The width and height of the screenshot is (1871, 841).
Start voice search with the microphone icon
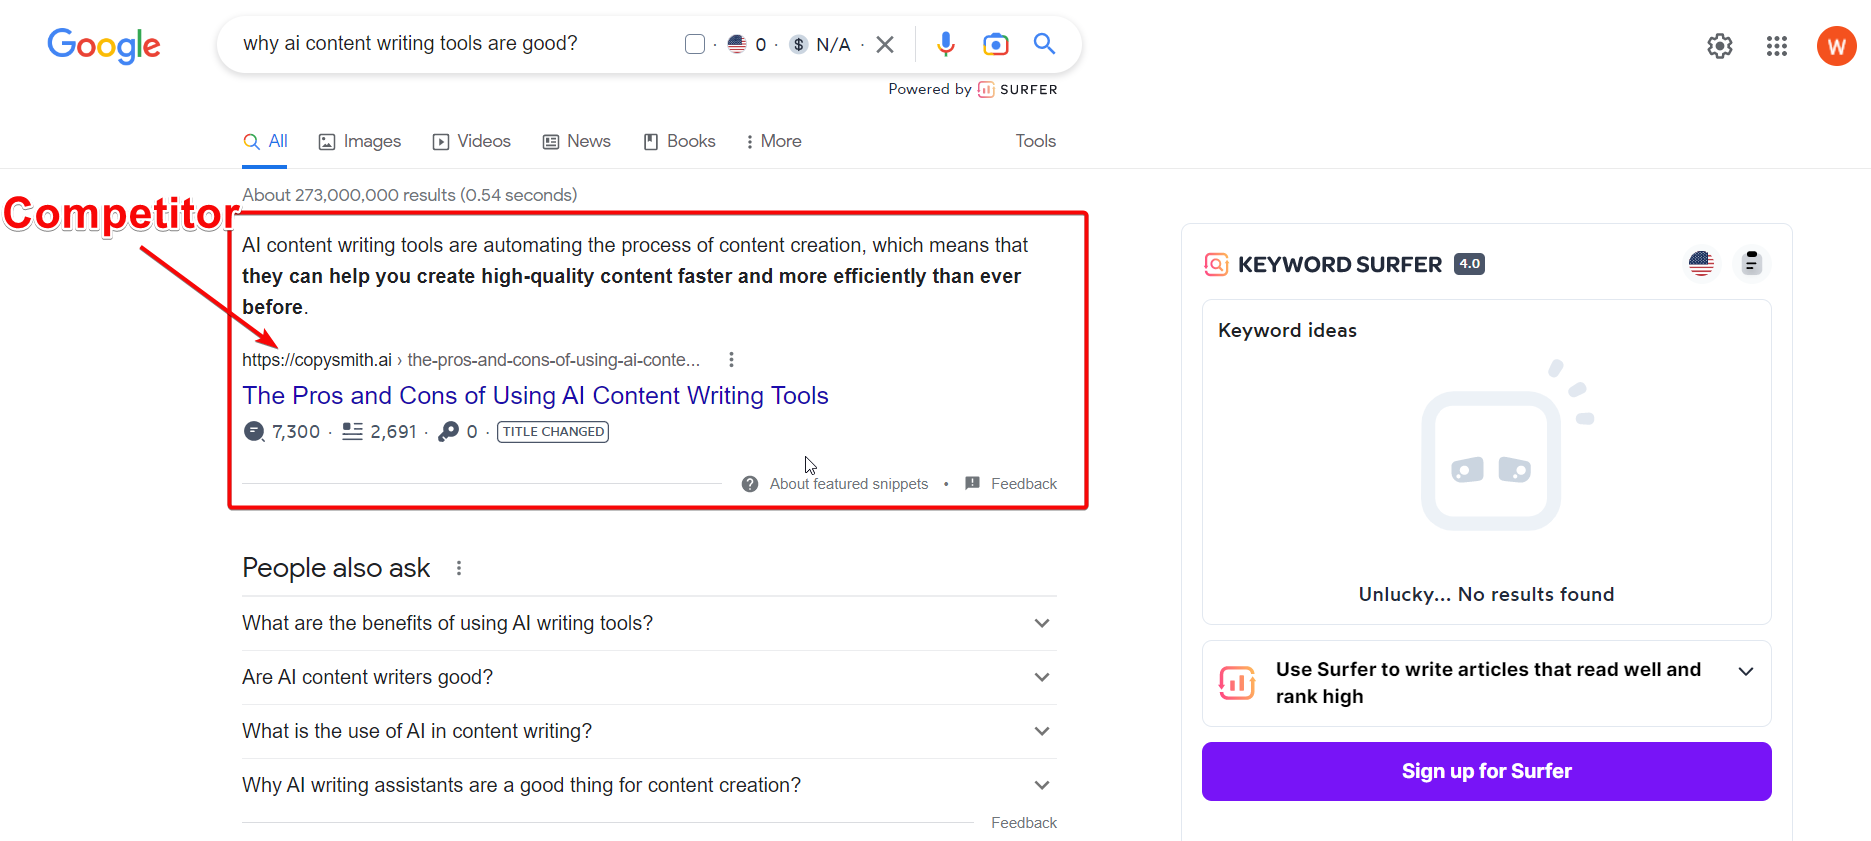pyautogui.click(x=946, y=44)
